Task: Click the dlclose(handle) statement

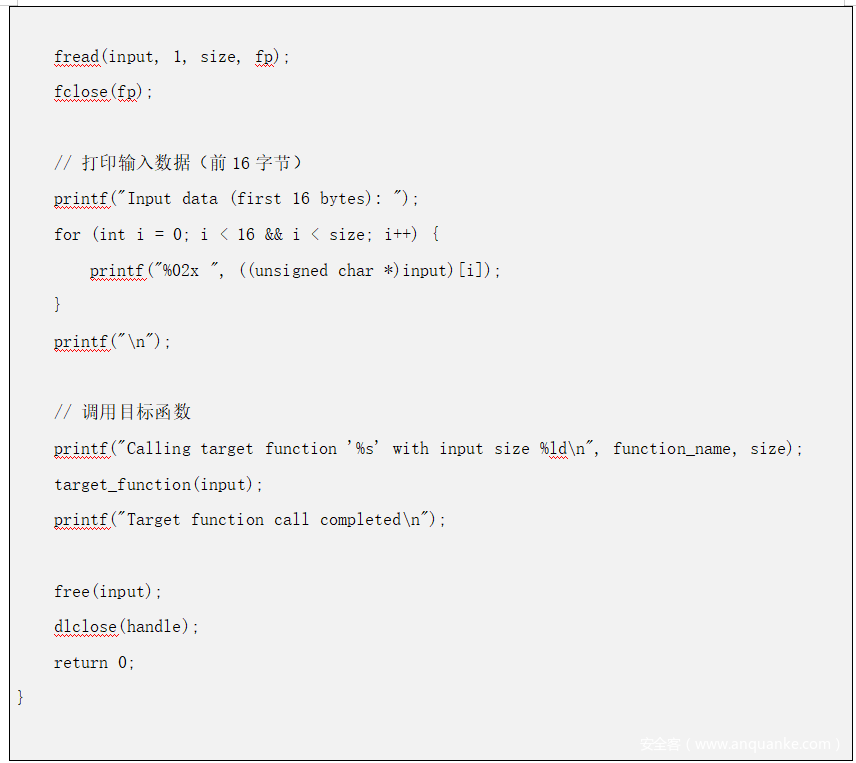Action: (x=127, y=627)
